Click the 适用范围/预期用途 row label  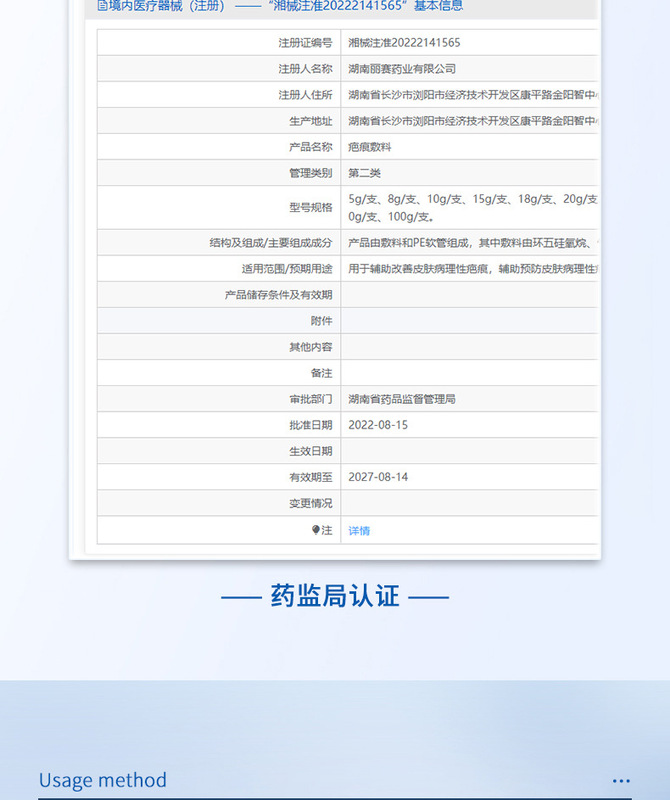tap(287, 269)
